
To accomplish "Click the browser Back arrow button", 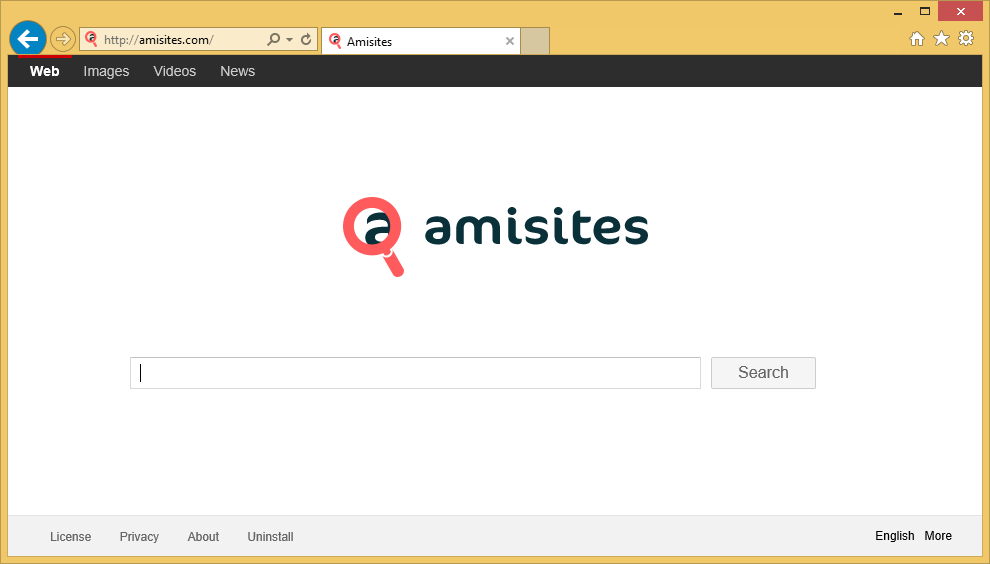I will coord(28,39).
